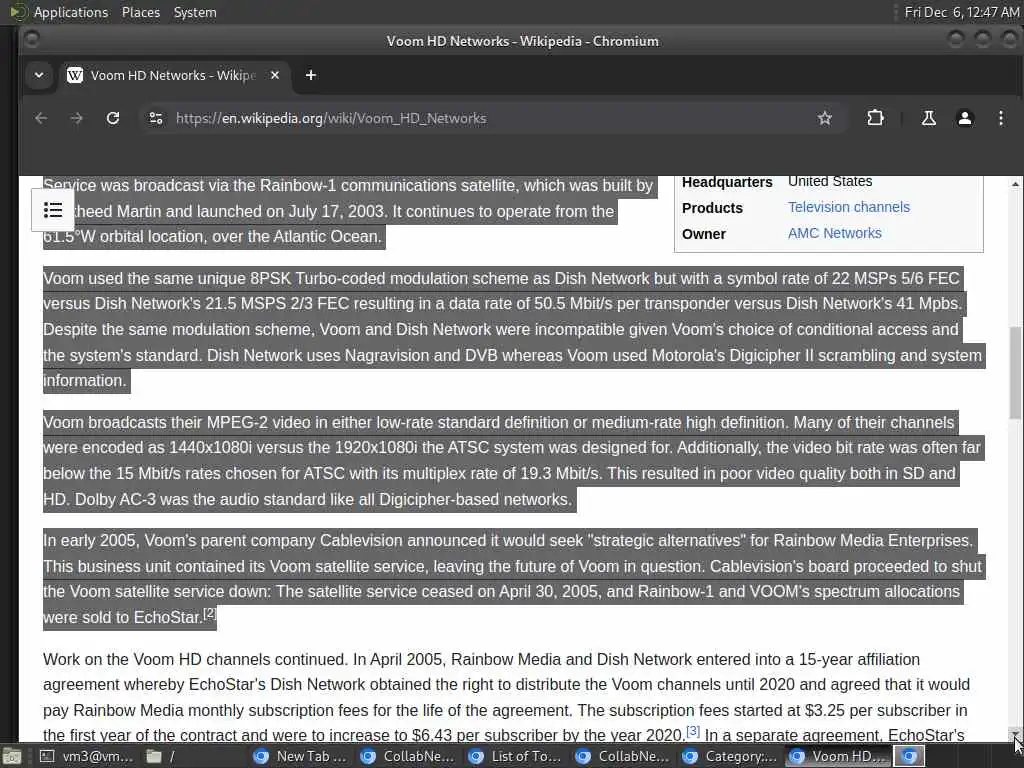Image resolution: width=1024 pixels, height=768 pixels.
Task: Open the user profile icon
Action: click(965, 118)
